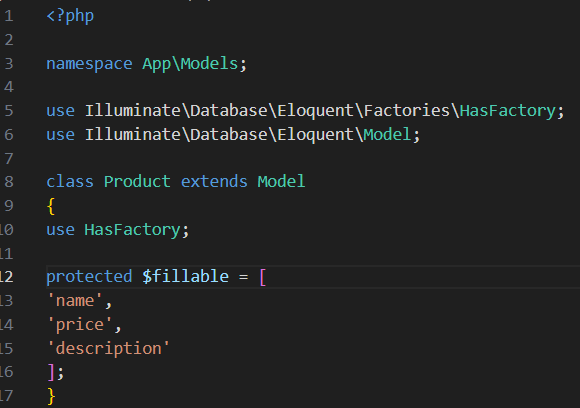The height and width of the screenshot is (408, 580).
Task: Click HasFactory in the import line
Action: point(508,111)
